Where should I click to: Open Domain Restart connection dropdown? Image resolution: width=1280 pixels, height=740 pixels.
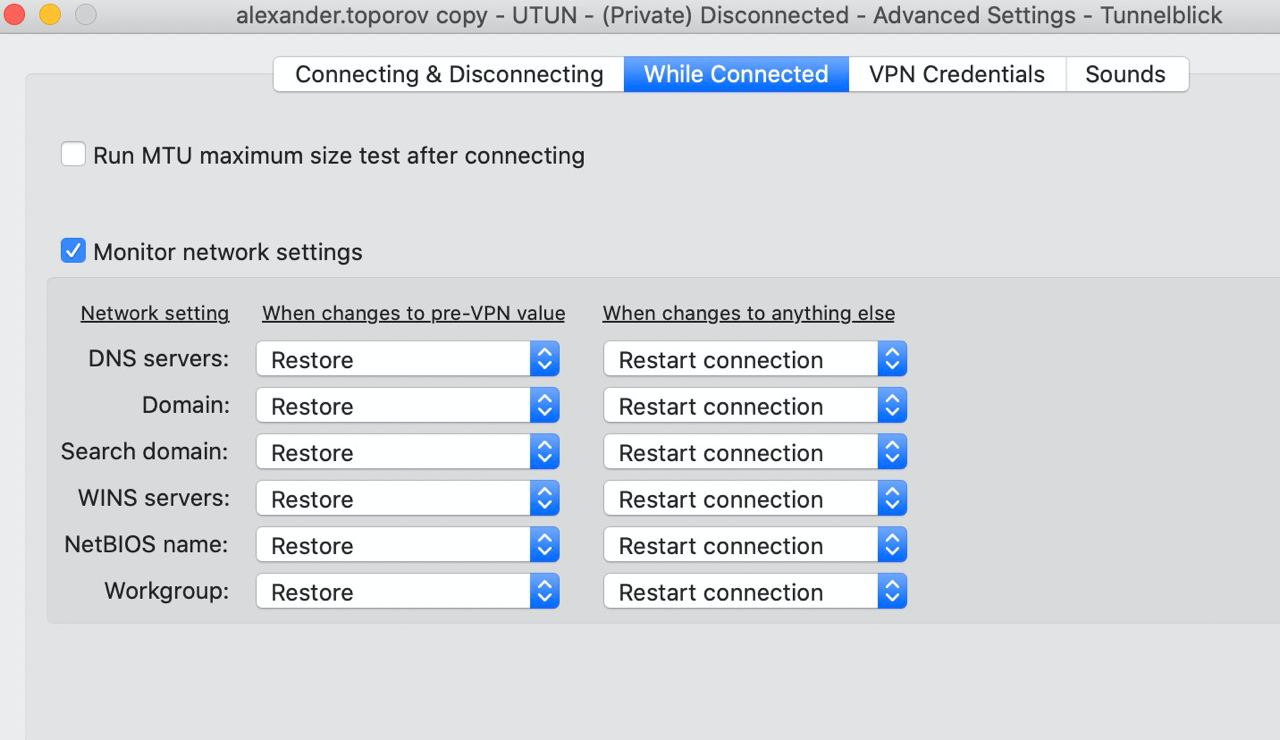pos(755,406)
